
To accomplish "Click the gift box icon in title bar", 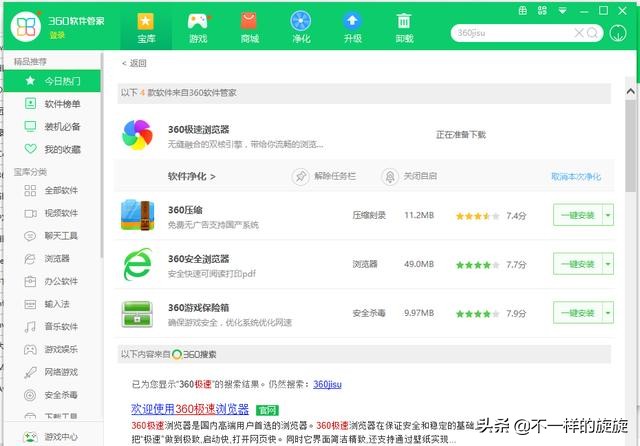I will tap(522, 11).
